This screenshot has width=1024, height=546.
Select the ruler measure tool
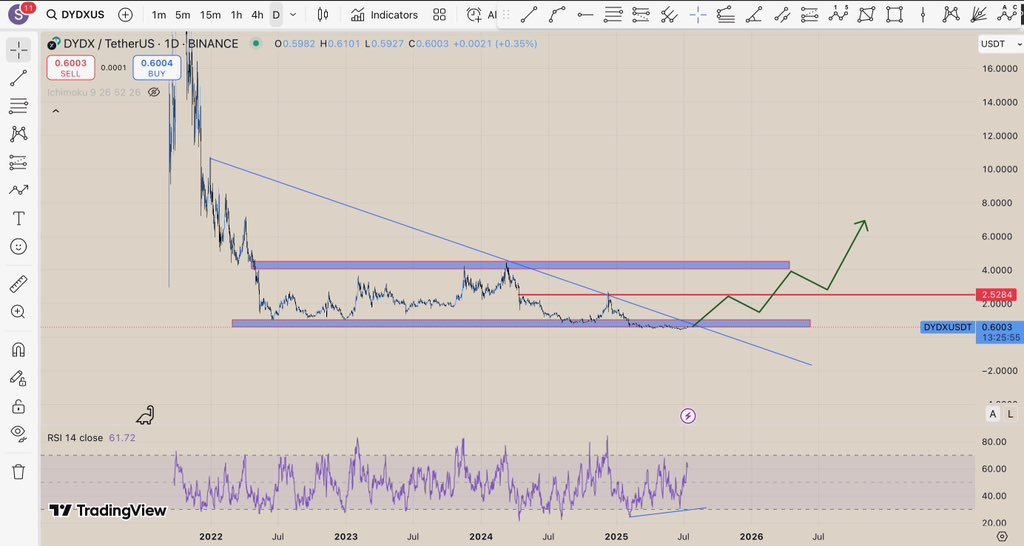18,283
